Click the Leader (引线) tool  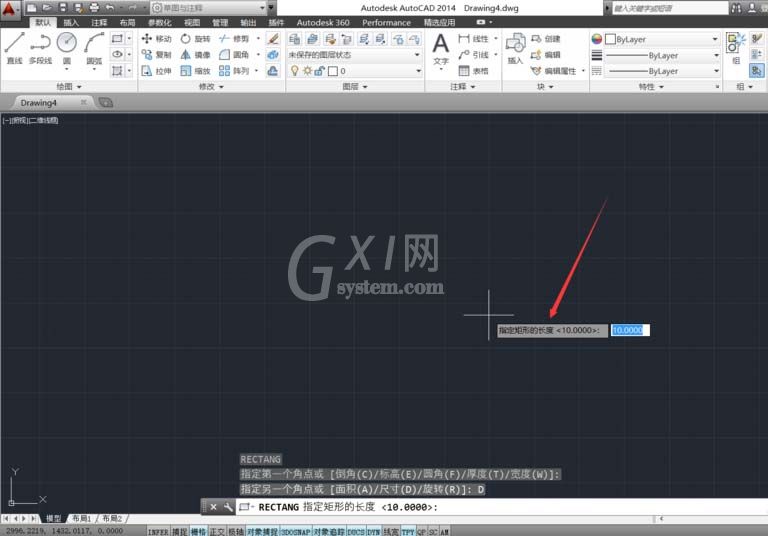(x=473, y=54)
